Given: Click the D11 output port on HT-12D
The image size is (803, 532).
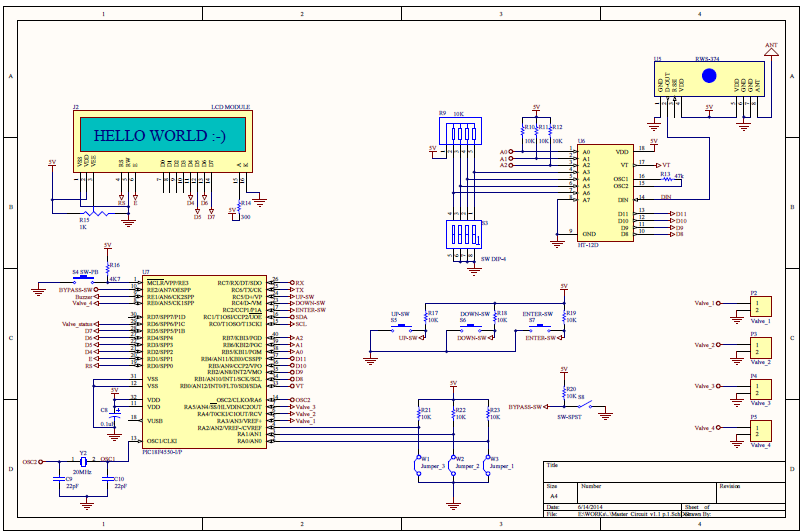Looking at the screenshot, I should tap(681, 214).
